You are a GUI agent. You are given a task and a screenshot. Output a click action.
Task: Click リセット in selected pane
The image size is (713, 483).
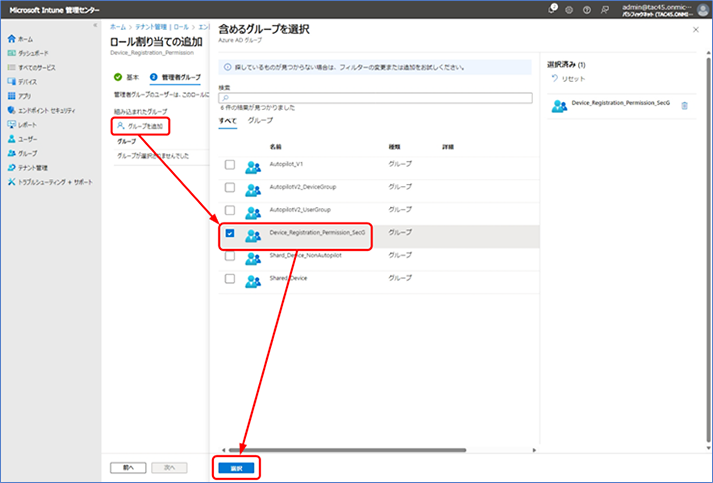coord(568,79)
